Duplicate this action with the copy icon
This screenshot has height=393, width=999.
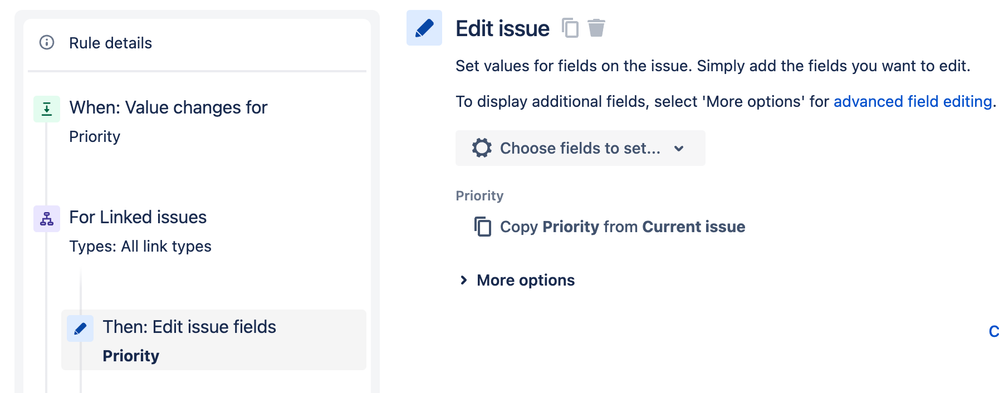coord(570,28)
